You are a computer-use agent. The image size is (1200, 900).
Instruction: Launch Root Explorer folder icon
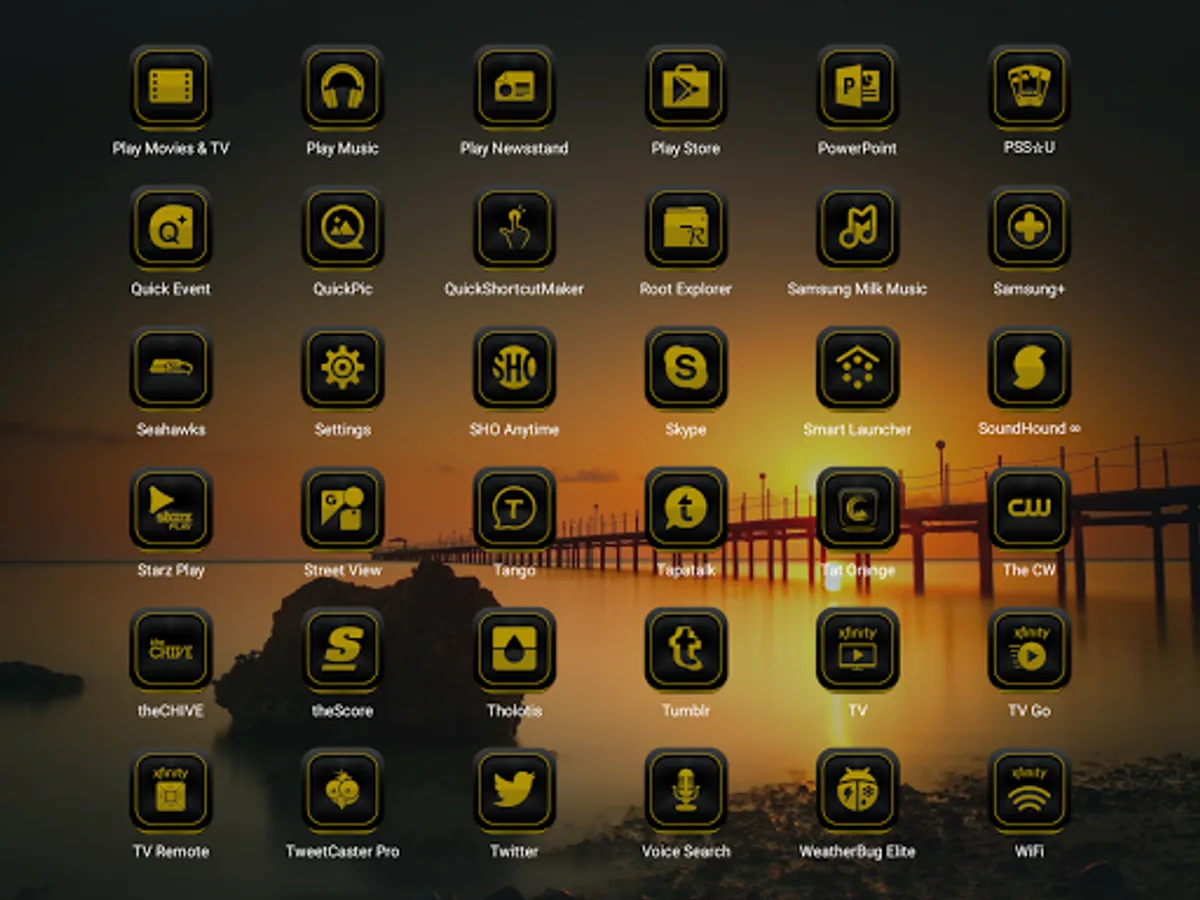pos(686,228)
